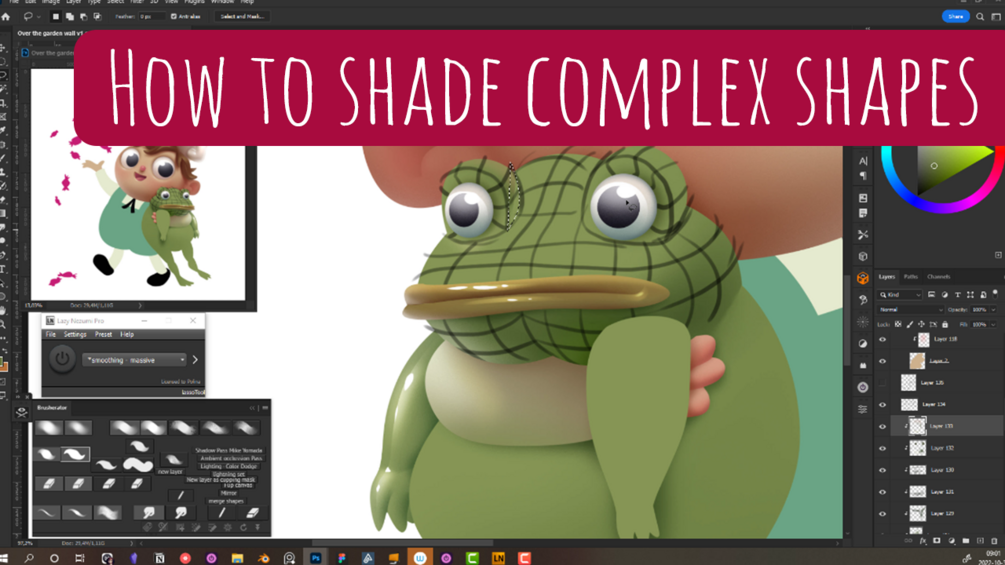Click Ambient occlusion Pass button

pyautogui.click(x=231, y=459)
